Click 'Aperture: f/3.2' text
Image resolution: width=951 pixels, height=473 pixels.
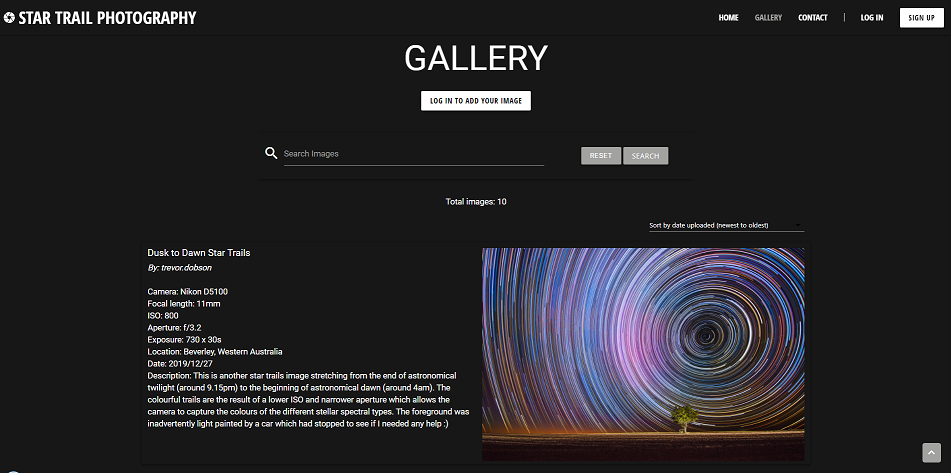pyautogui.click(x=175, y=327)
